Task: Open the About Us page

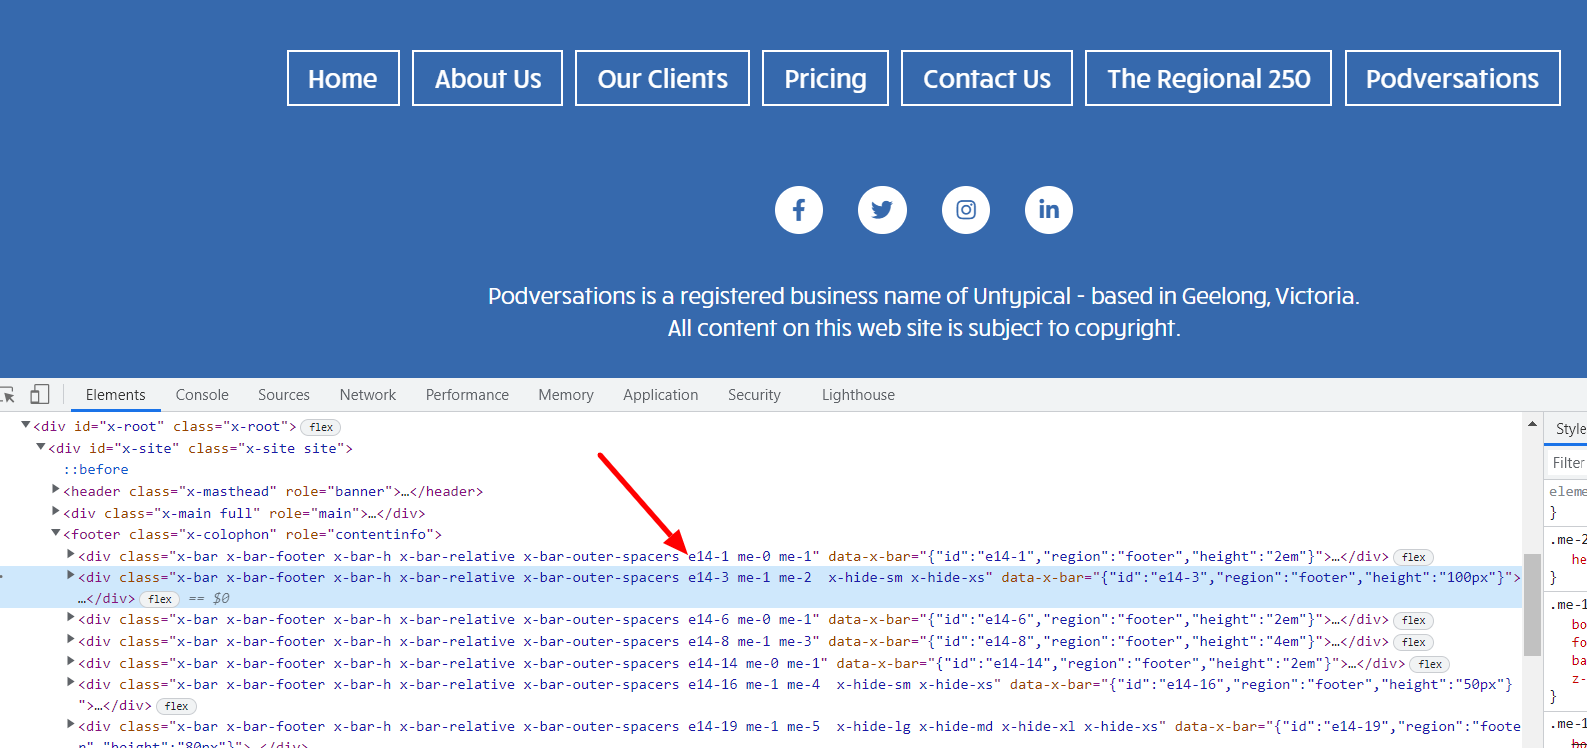Action: point(488,78)
